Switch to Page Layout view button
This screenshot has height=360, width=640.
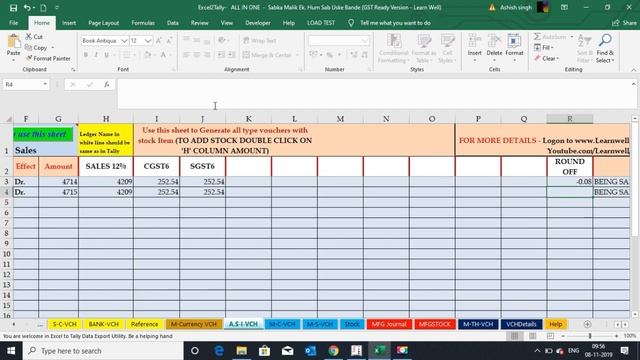pos(532,336)
